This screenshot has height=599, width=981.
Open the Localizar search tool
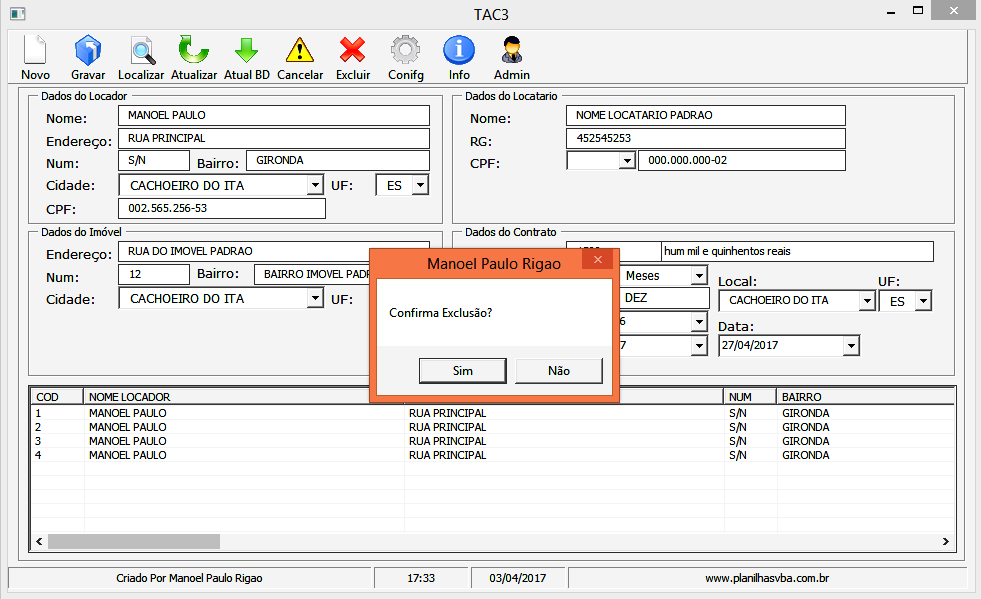pyautogui.click(x=141, y=51)
